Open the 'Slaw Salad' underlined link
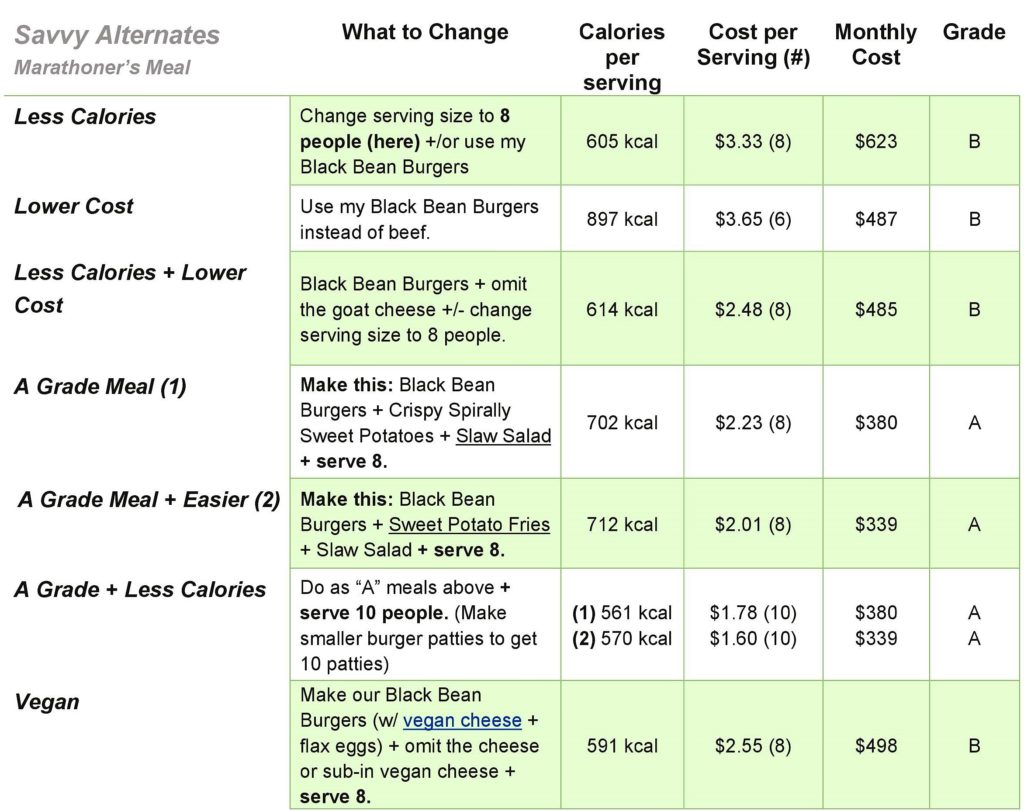This screenshot has height=811, width=1024. 503,435
